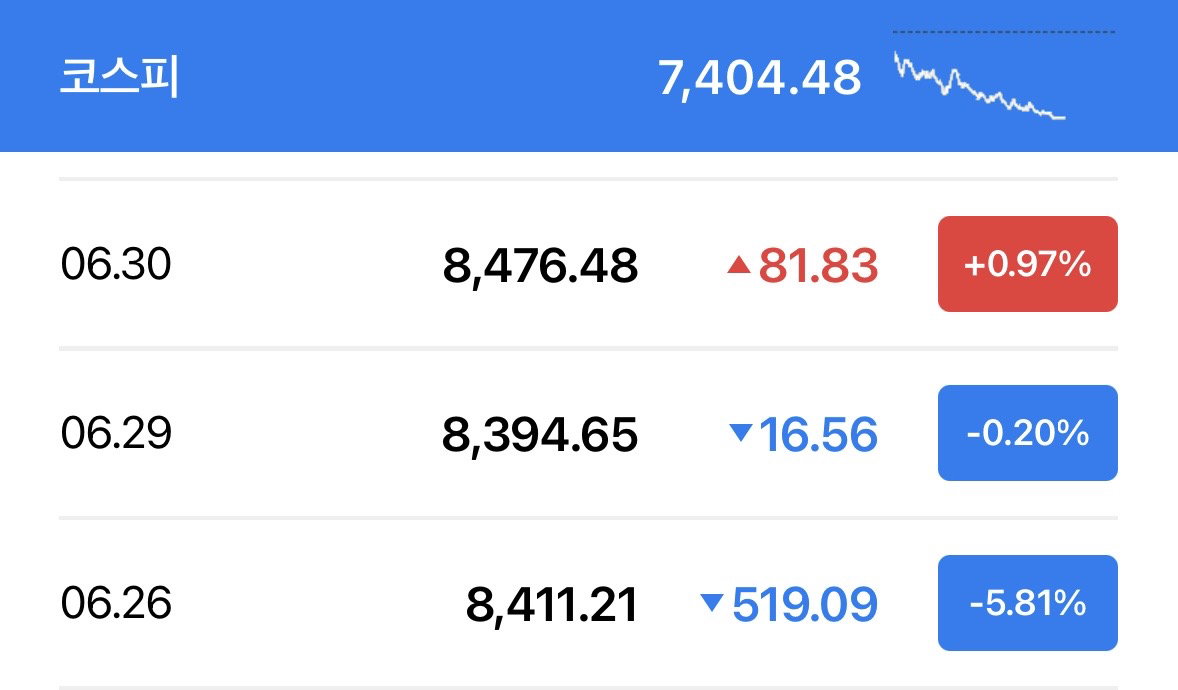Image resolution: width=1178 pixels, height=690 pixels.
Task: Tap the 8,411.21 closing value
Action: click(552, 604)
